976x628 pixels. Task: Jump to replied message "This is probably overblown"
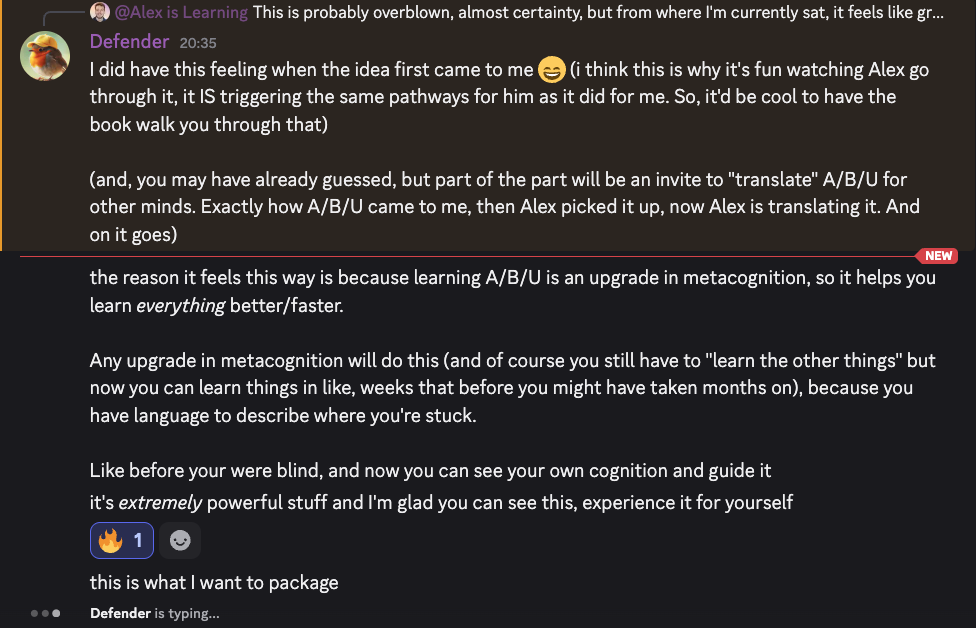(x=598, y=13)
